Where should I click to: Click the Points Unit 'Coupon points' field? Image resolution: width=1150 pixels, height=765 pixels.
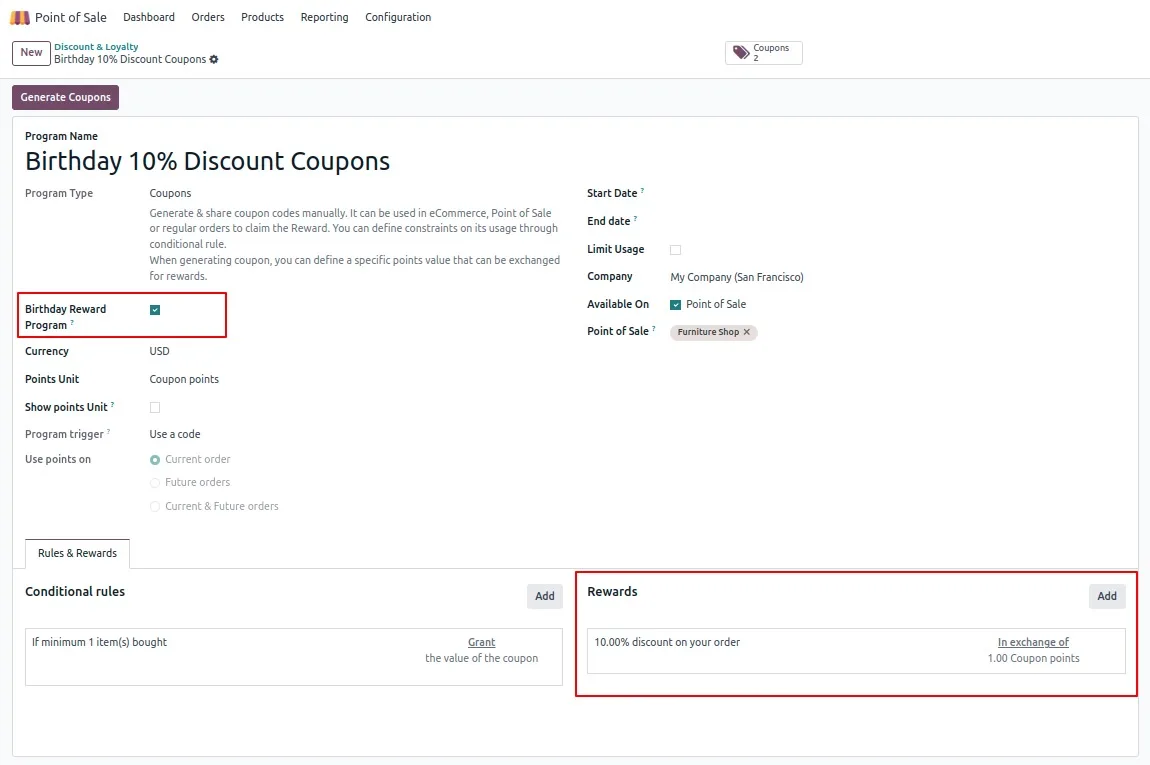[x=184, y=379]
